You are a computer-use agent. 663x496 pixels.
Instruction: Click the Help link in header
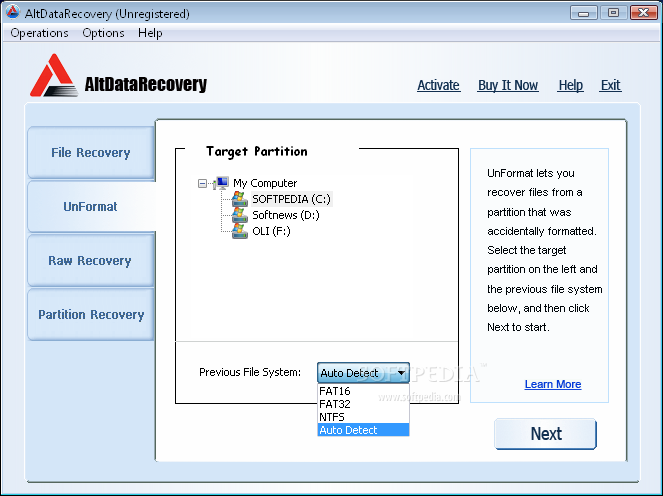point(570,85)
